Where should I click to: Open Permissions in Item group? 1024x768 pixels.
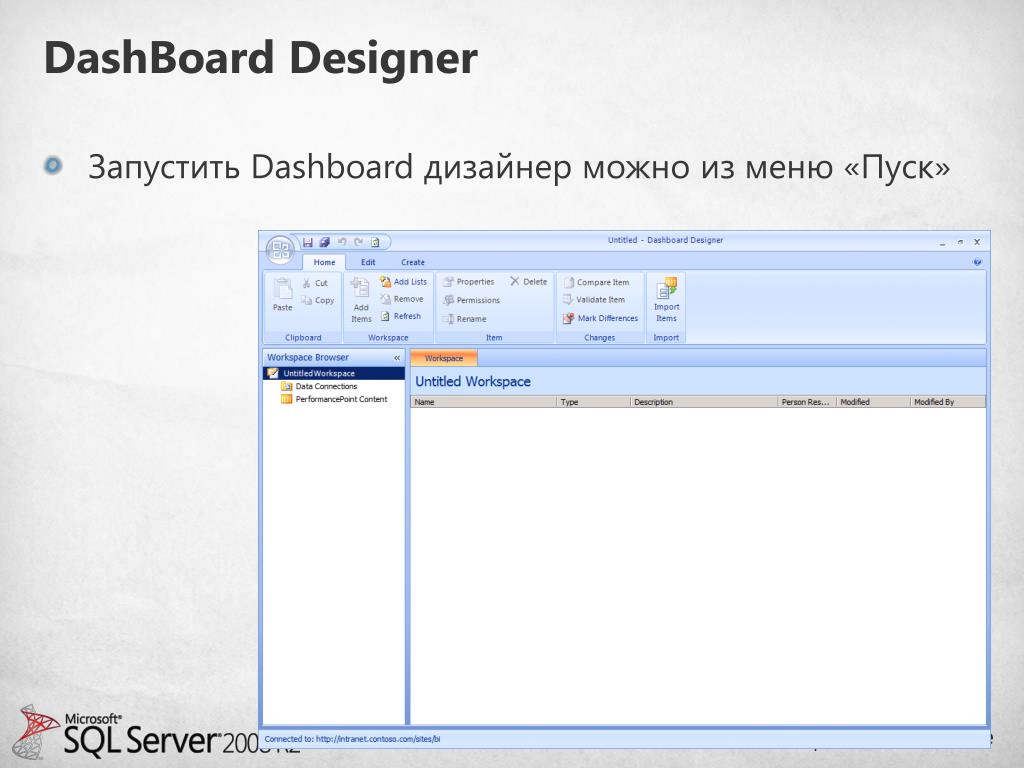[x=472, y=300]
